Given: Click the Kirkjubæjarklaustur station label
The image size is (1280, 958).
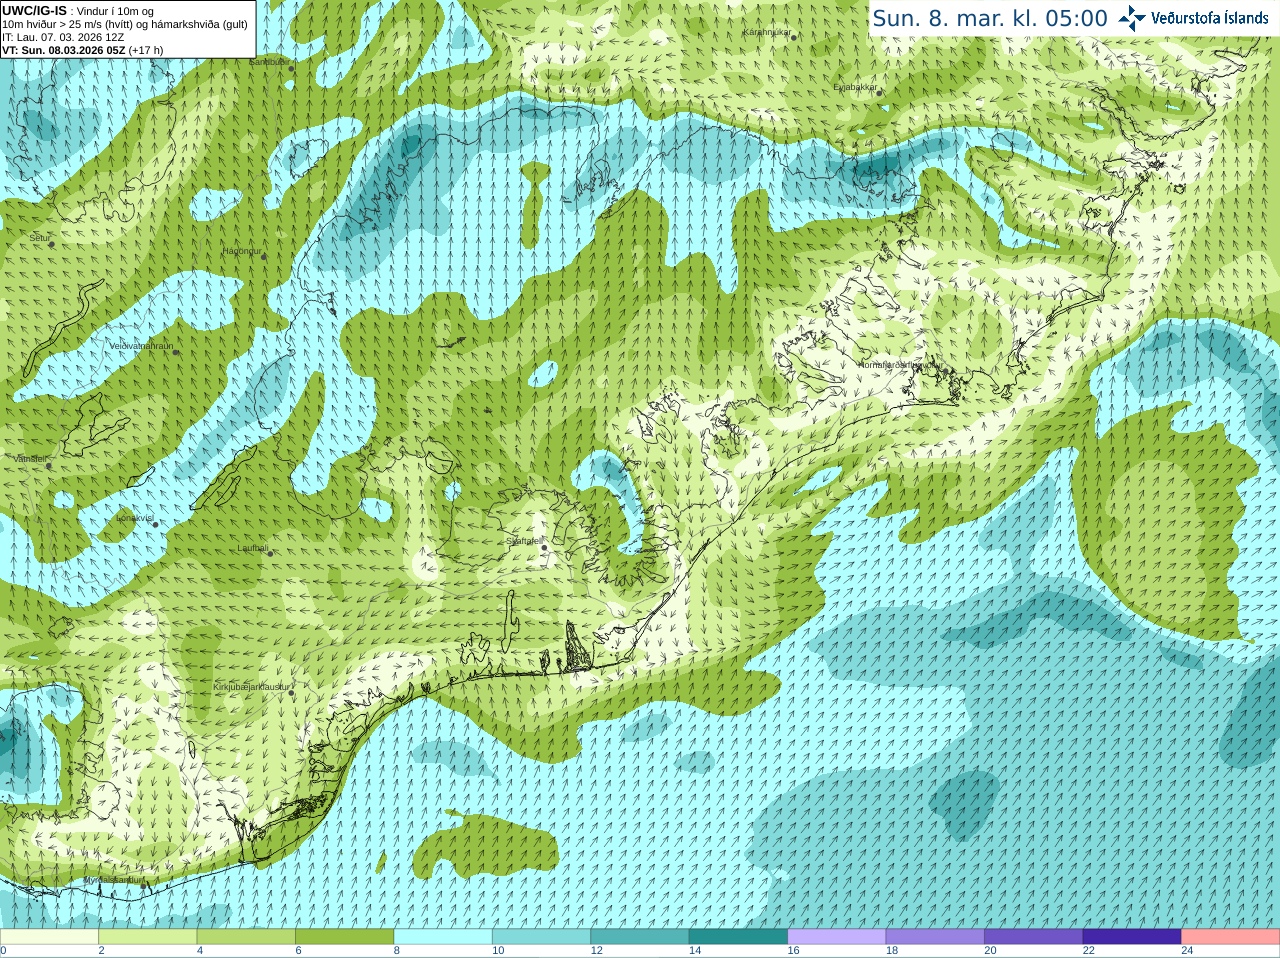Looking at the screenshot, I should (252, 687).
